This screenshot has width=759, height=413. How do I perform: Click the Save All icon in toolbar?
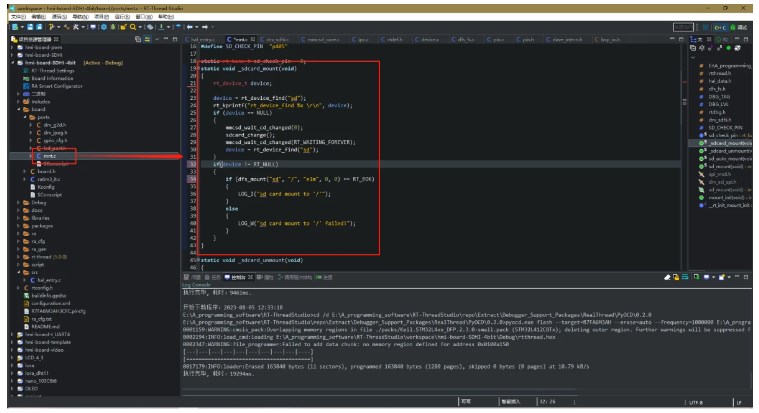(x=39, y=27)
